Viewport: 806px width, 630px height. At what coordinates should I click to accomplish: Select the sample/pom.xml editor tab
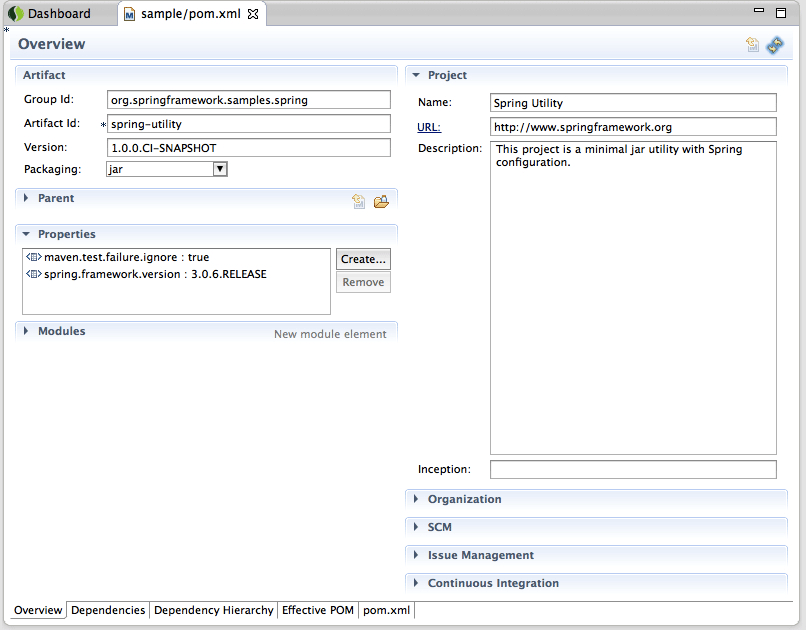pos(191,14)
